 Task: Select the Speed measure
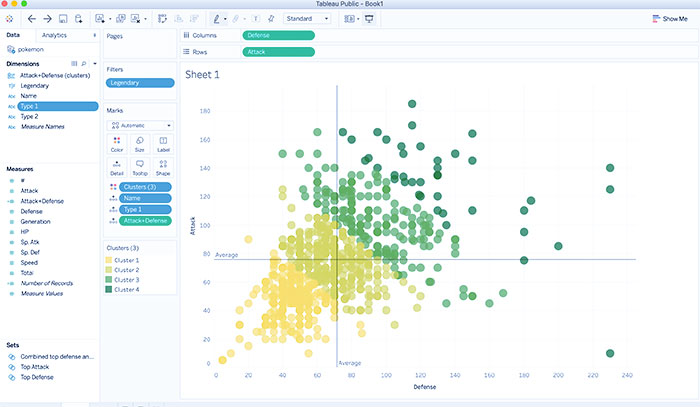click(29, 263)
